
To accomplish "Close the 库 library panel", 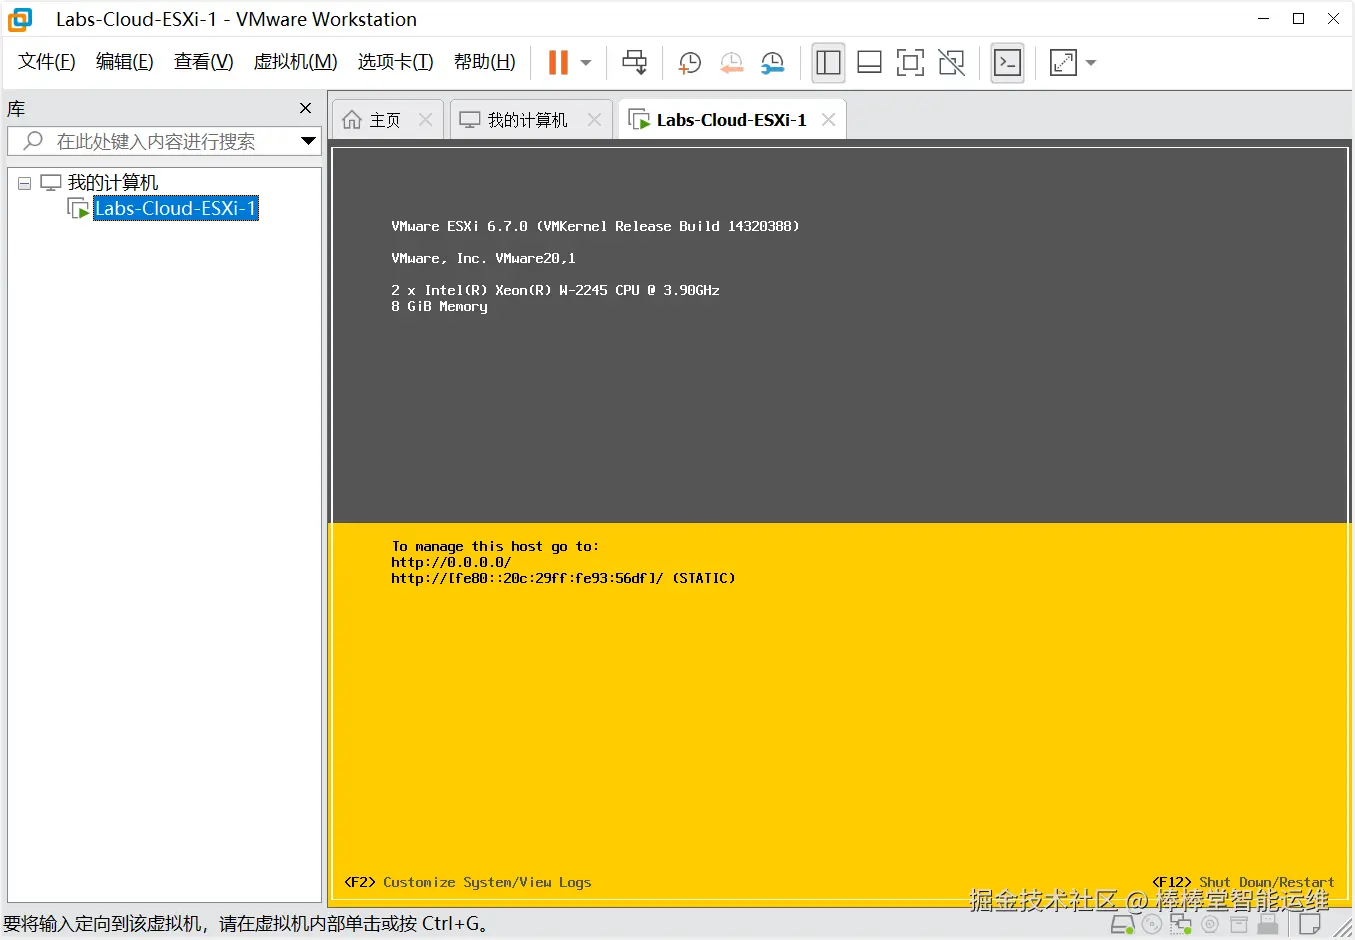I will pos(306,108).
